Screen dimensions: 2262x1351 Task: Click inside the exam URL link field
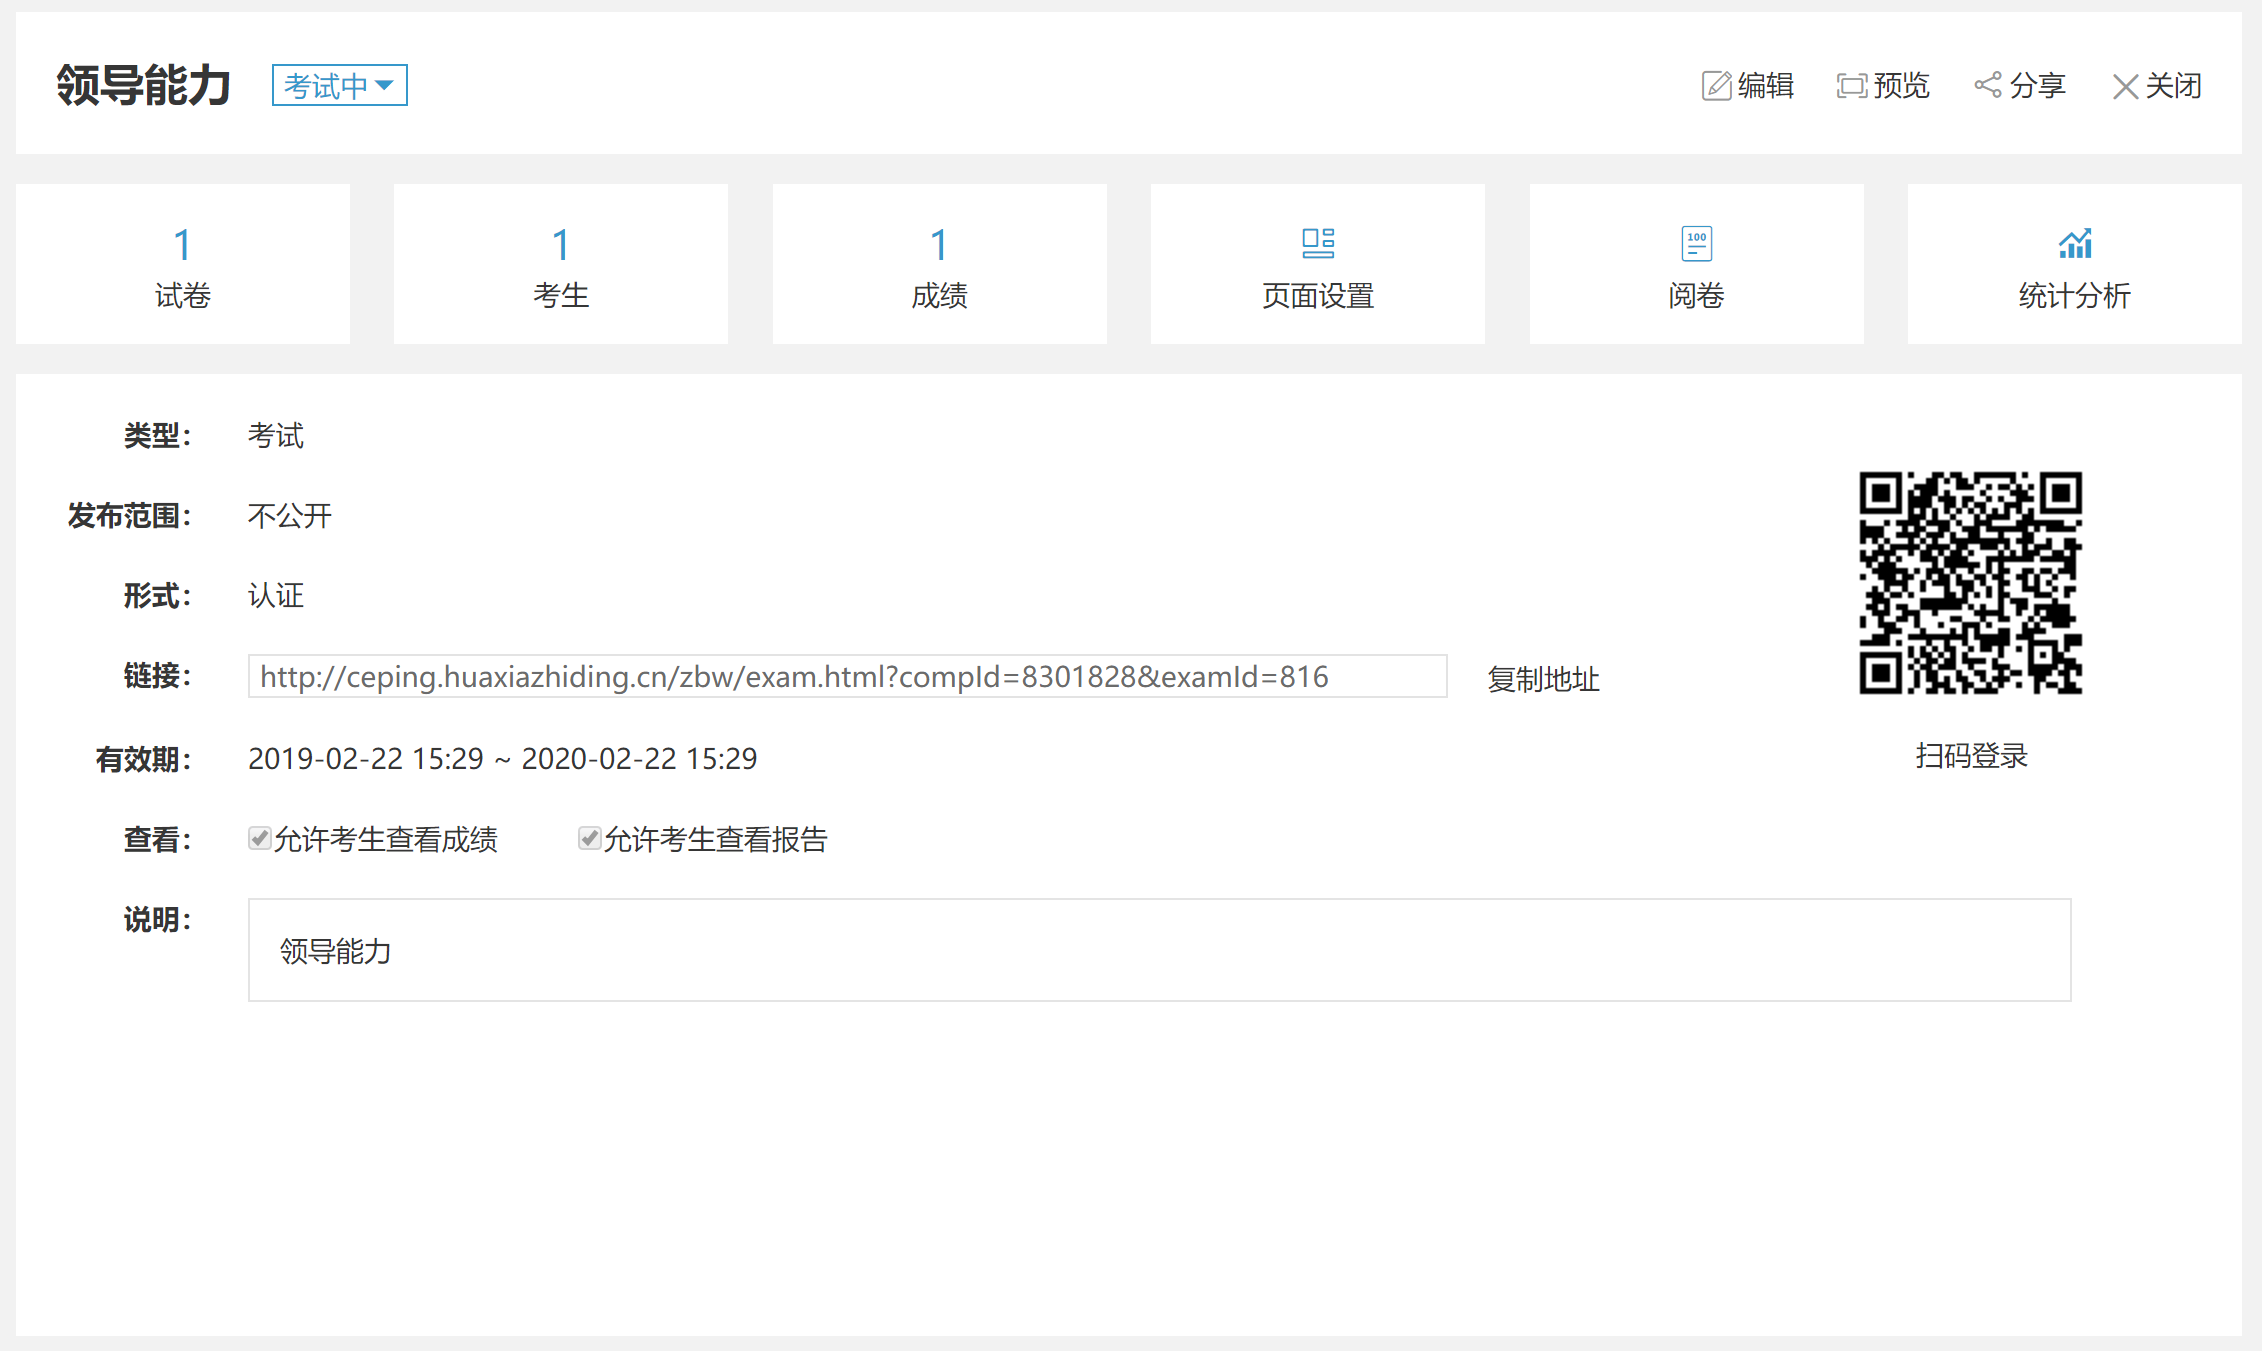tap(846, 677)
